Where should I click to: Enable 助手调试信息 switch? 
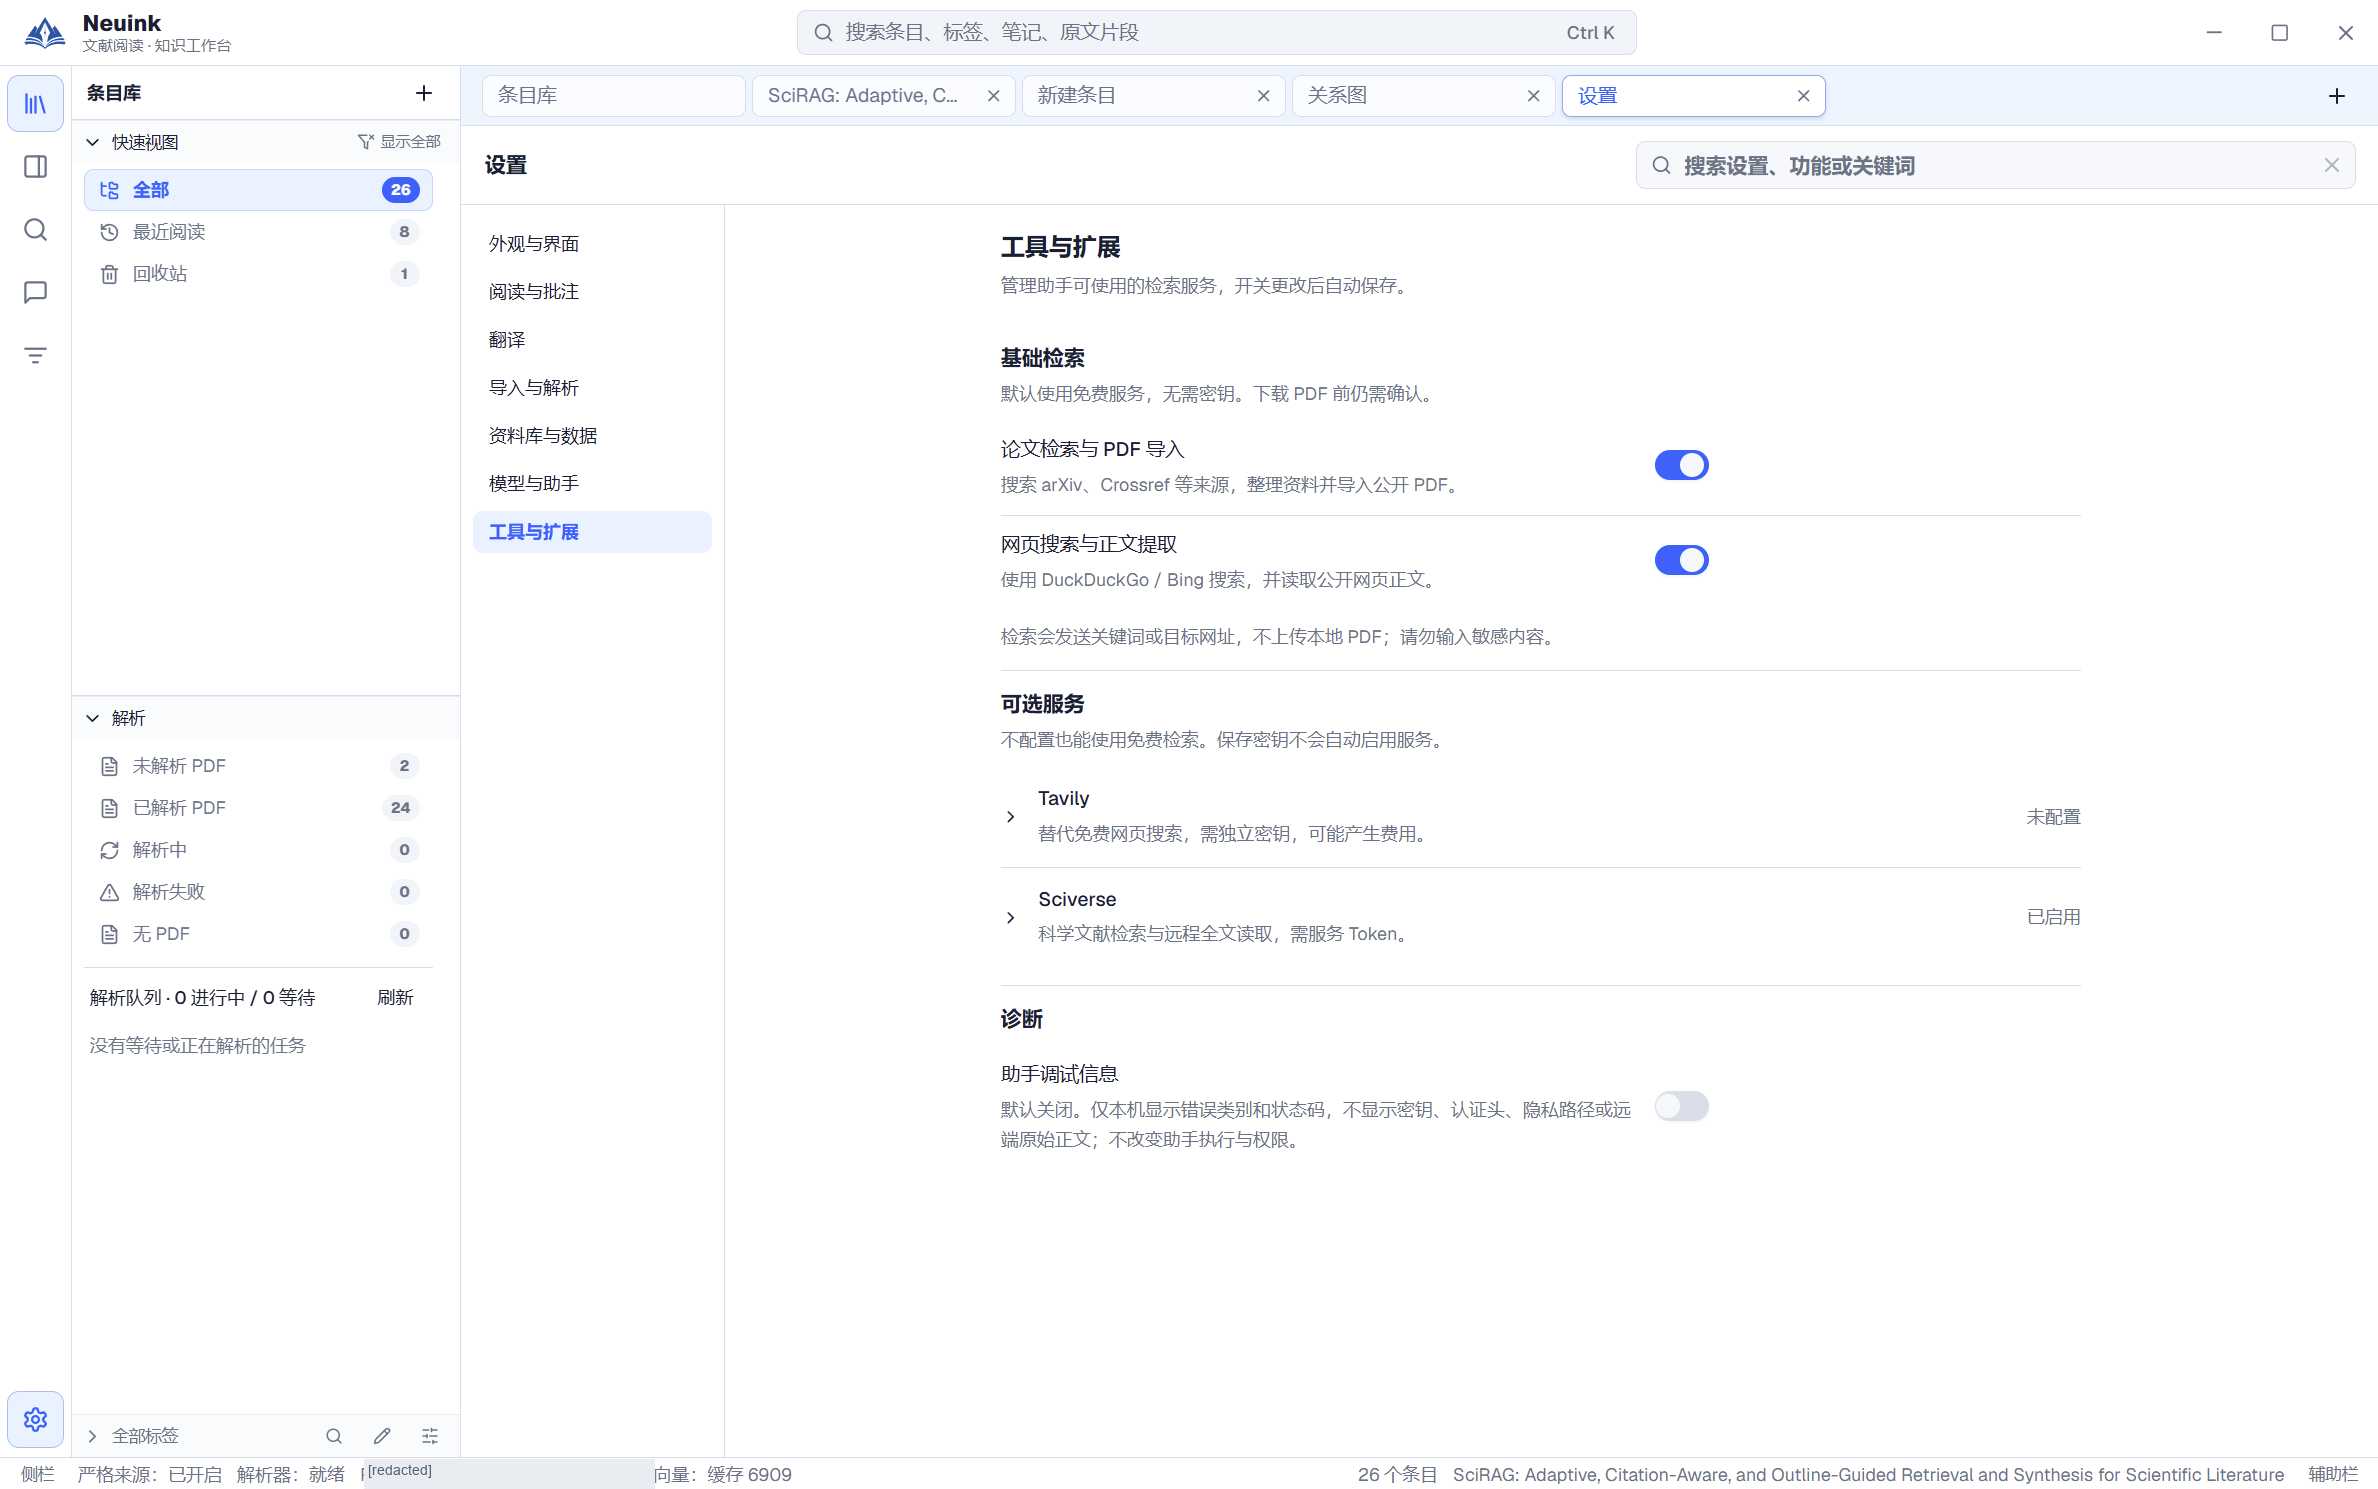coord(1681,1106)
